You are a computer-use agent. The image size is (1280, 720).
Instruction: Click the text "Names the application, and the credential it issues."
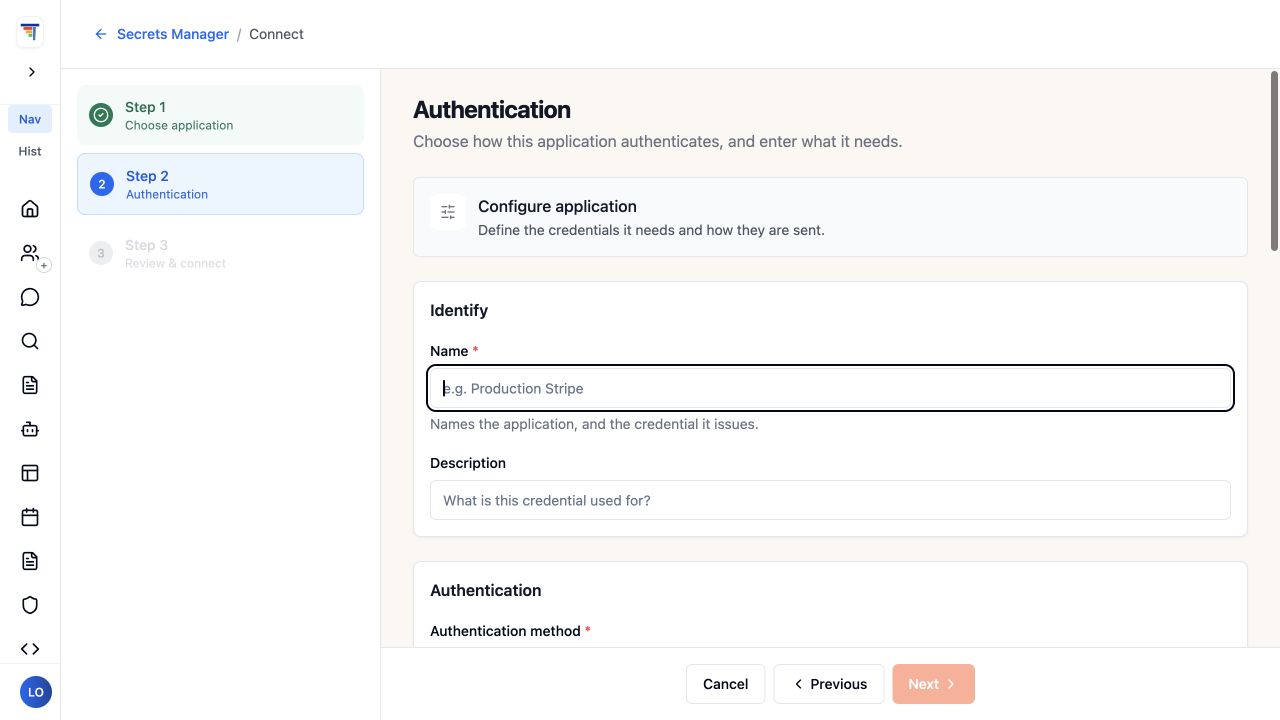(594, 424)
